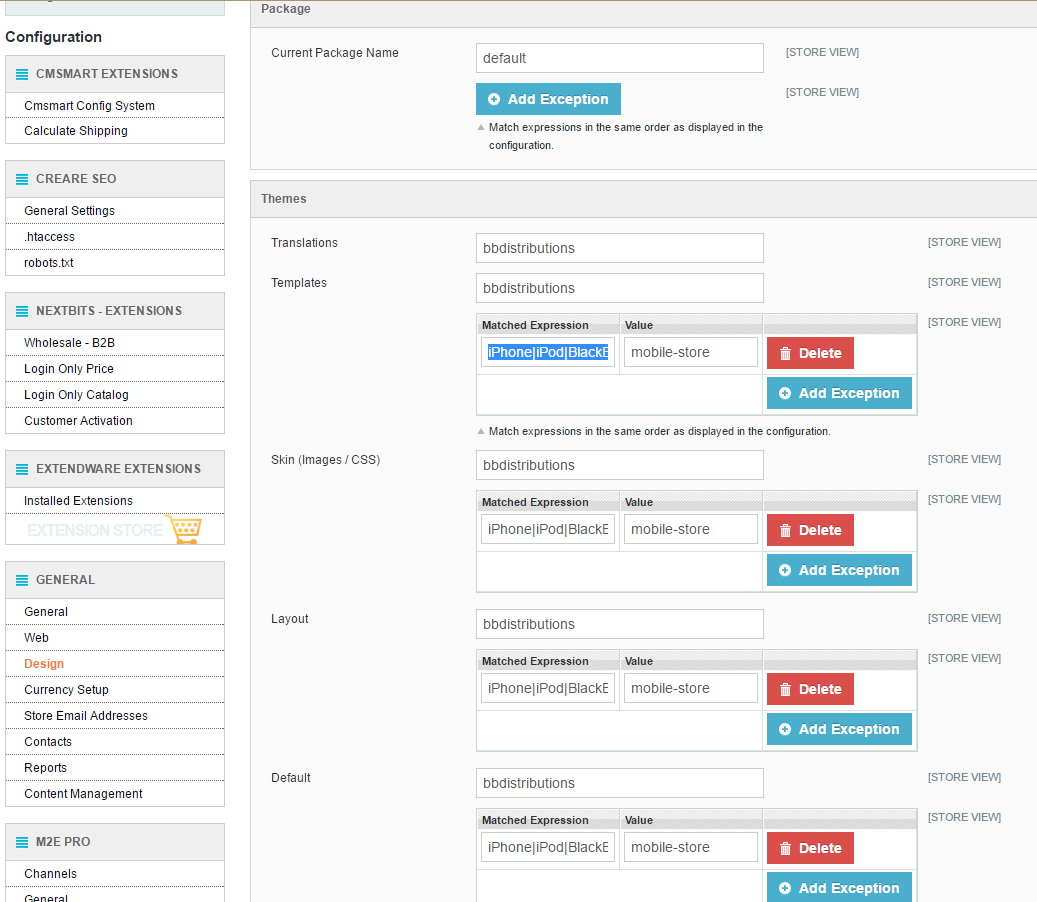Collapse the EXTENDWARE EXTENSIONS section header
This screenshot has width=1037, height=902.
[115, 469]
